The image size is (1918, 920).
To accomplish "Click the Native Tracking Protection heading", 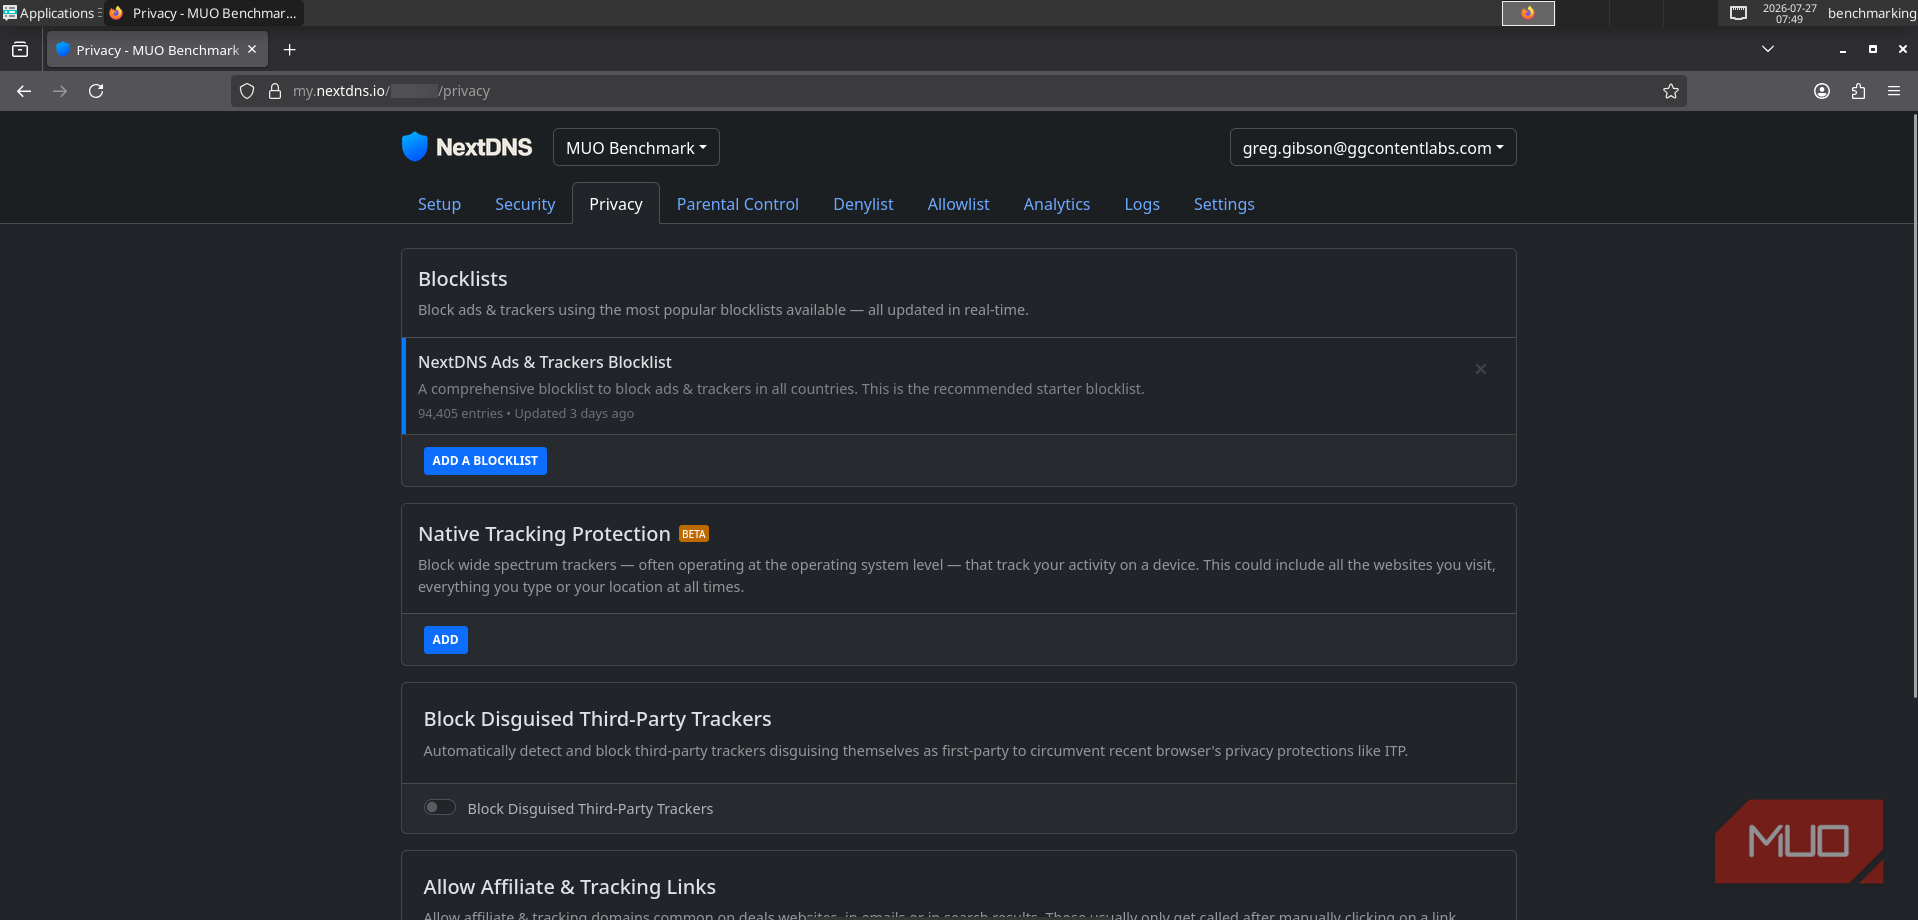I will pyautogui.click(x=544, y=534).
